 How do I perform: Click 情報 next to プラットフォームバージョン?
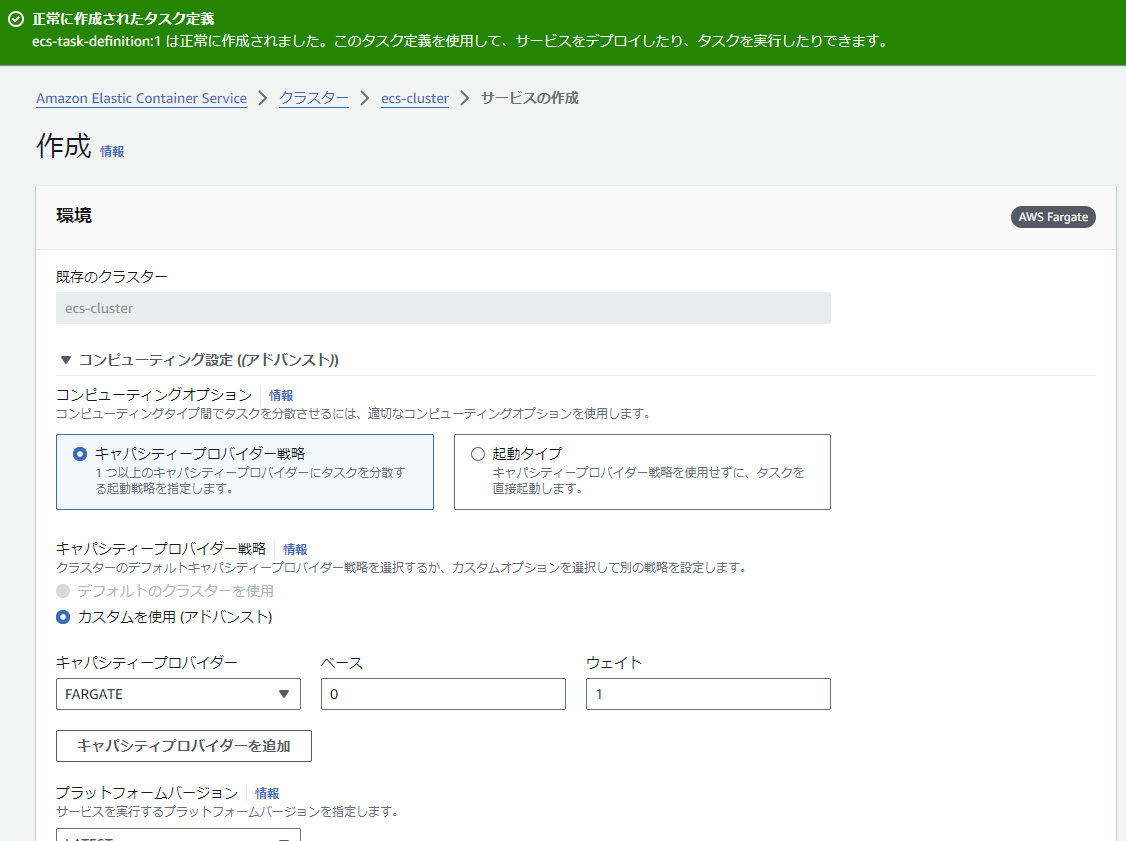click(x=268, y=792)
